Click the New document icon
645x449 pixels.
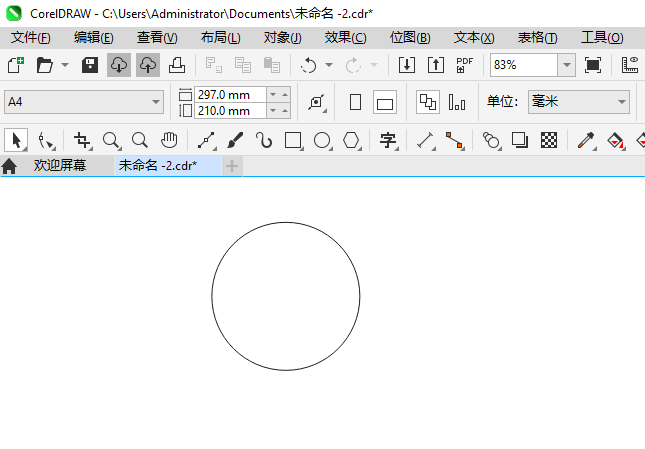[16, 65]
